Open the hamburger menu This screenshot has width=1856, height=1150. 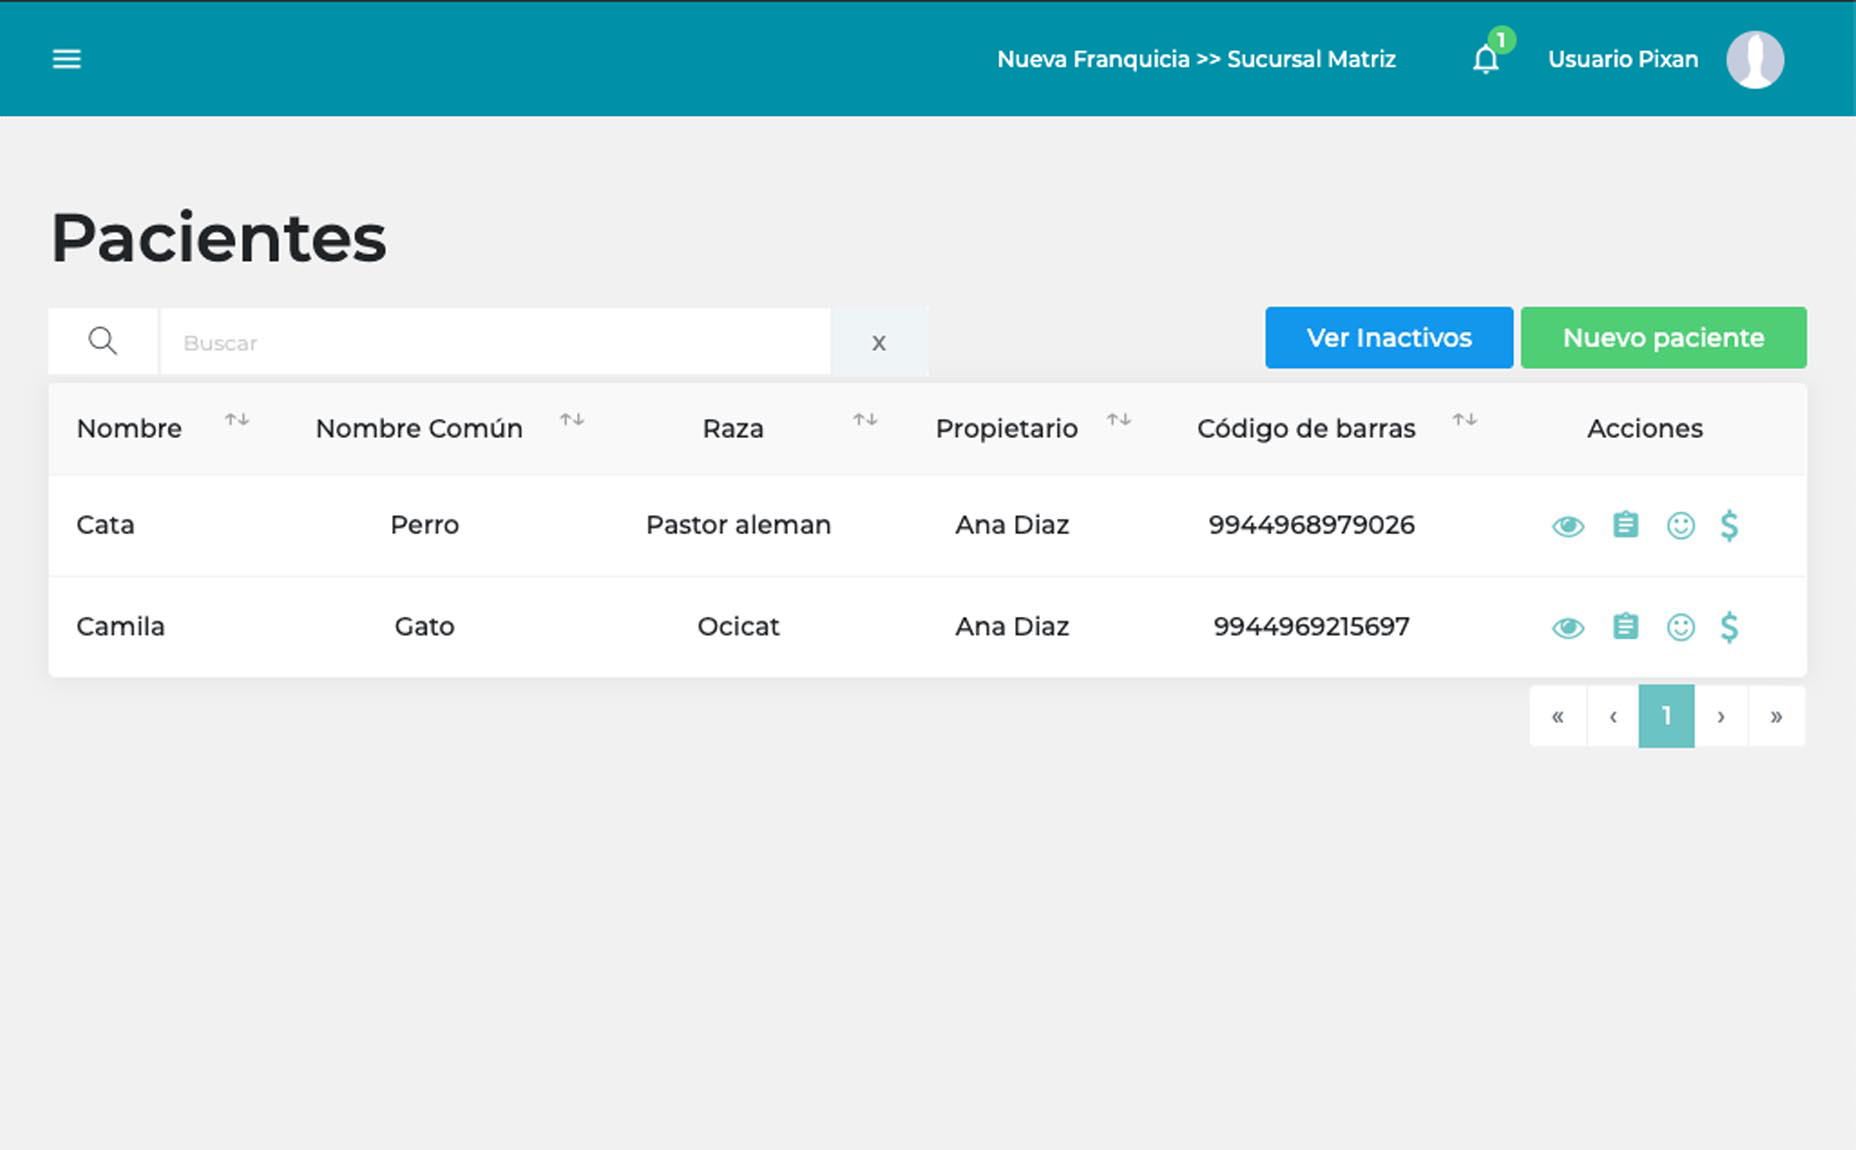[67, 59]
